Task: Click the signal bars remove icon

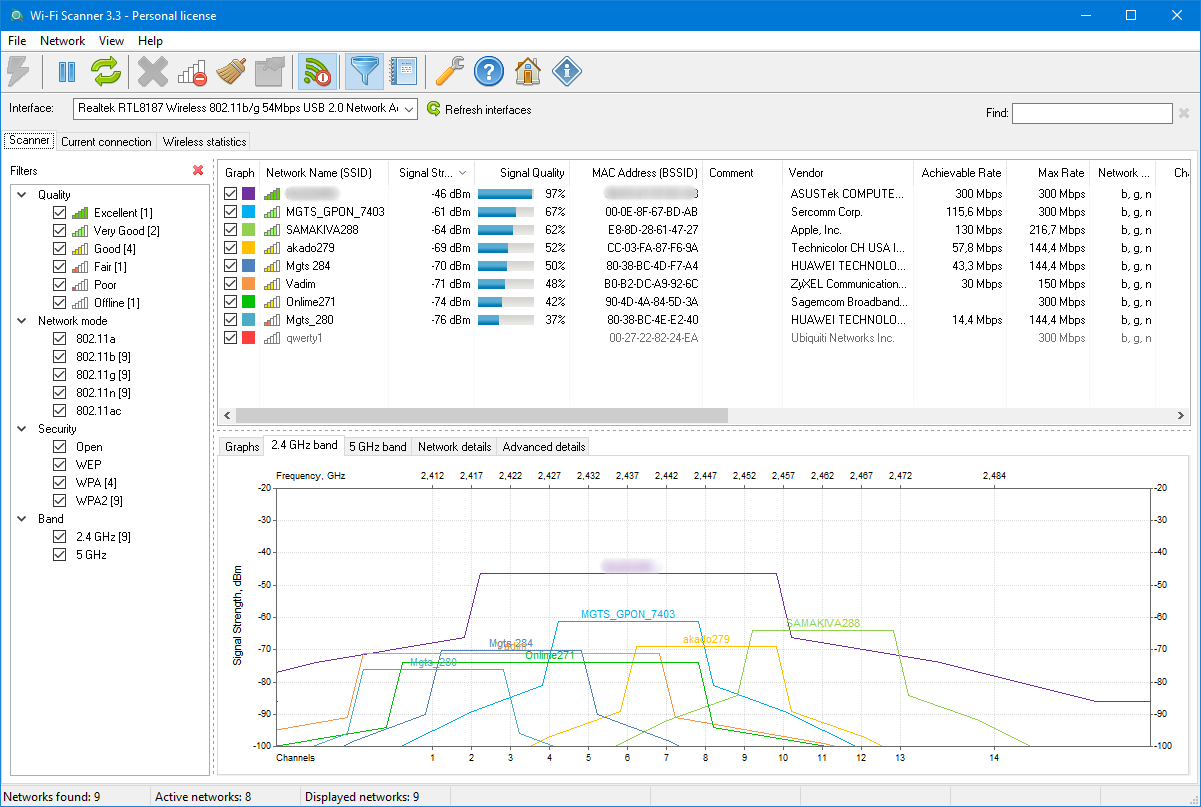Action: (x=192, y=71)
